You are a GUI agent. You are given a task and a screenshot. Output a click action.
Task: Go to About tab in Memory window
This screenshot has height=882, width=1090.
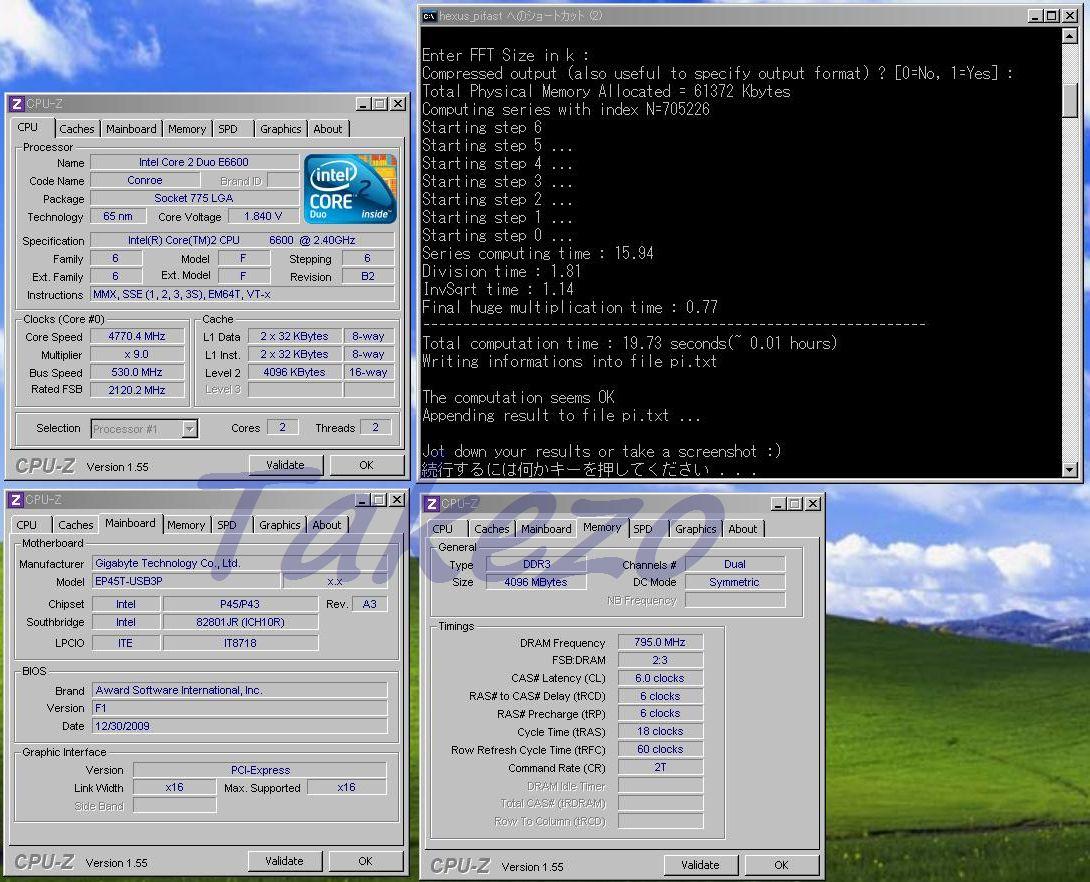point(742,529)
